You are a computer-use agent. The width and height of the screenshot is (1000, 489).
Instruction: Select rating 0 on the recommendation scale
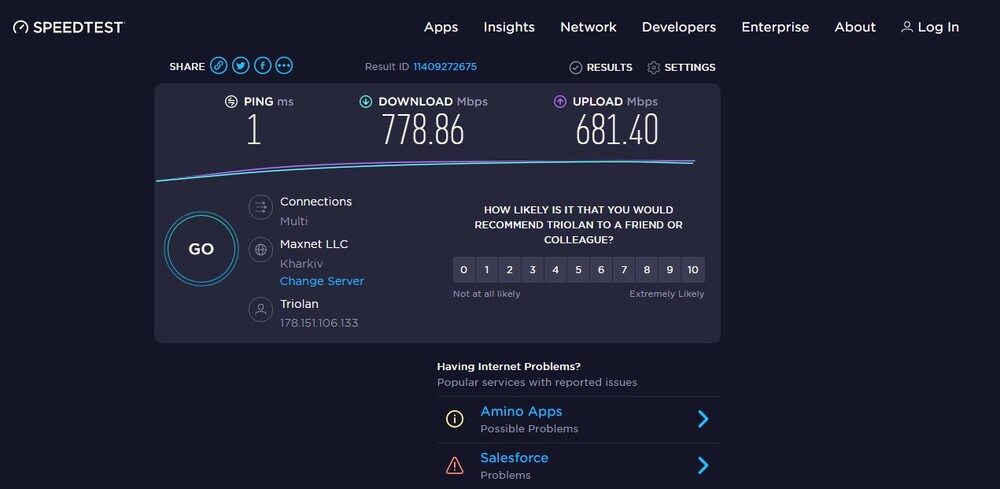464,270
